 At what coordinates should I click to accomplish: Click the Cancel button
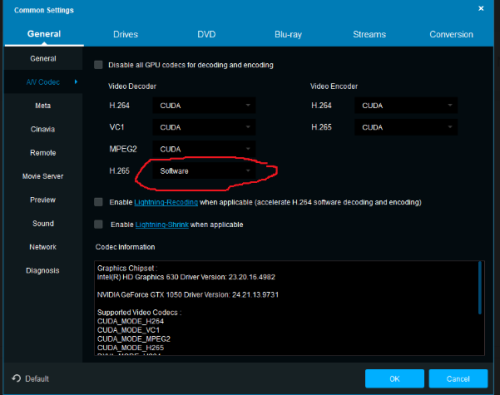(x=458, y=379)
